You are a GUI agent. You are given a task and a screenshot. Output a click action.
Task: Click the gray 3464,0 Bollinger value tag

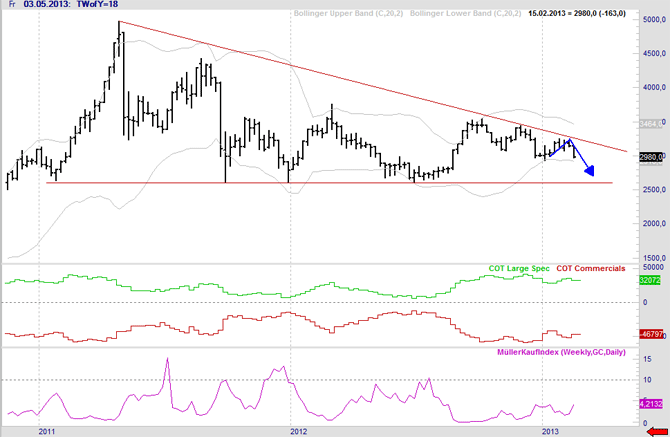point(651,124)
